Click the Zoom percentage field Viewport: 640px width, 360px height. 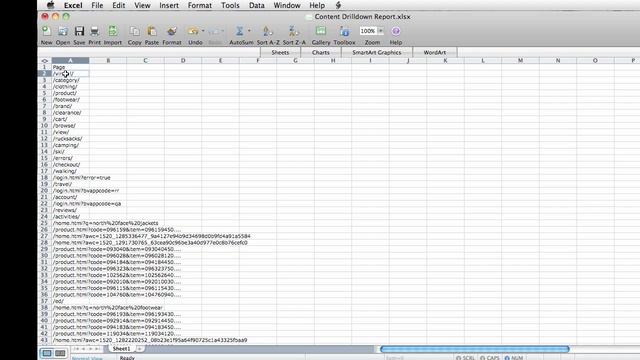pos(368,31)
